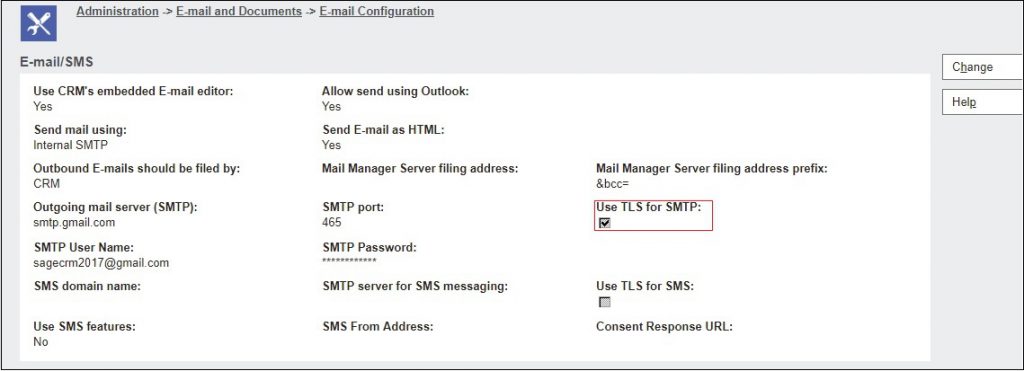The height and width of the screenshot is (371, 1024).
Task: Open the Help button
Action: tap(982, 102)
